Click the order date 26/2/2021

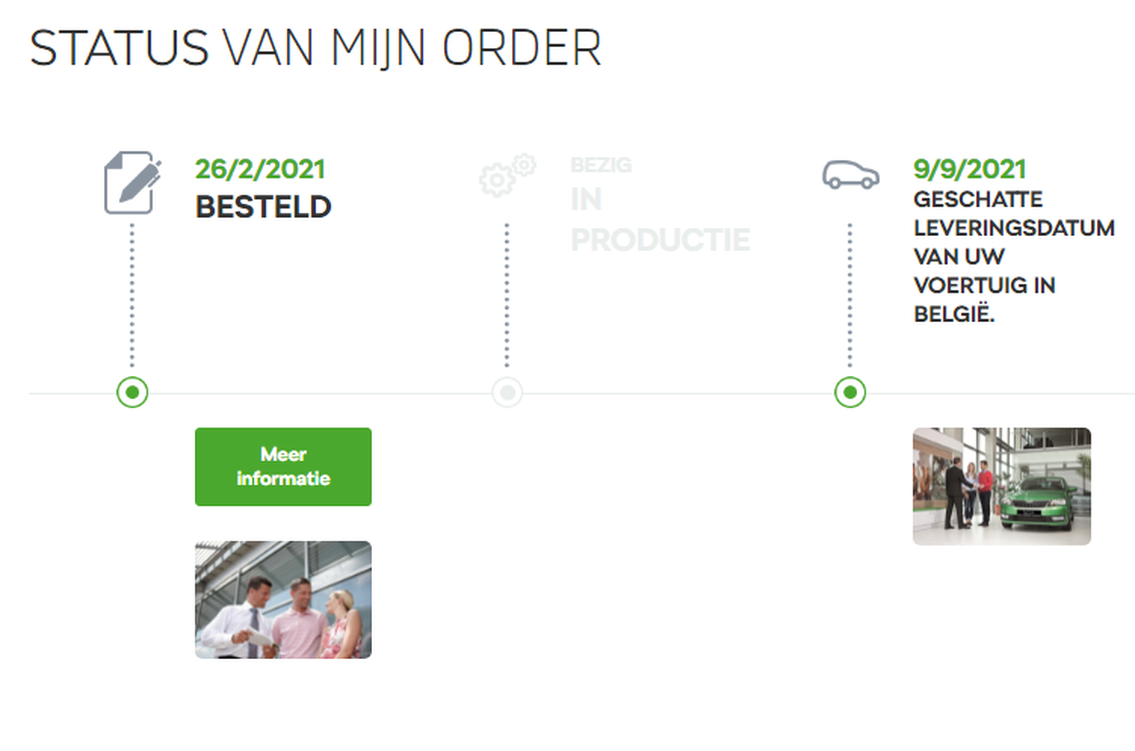(x=260, y=169)
